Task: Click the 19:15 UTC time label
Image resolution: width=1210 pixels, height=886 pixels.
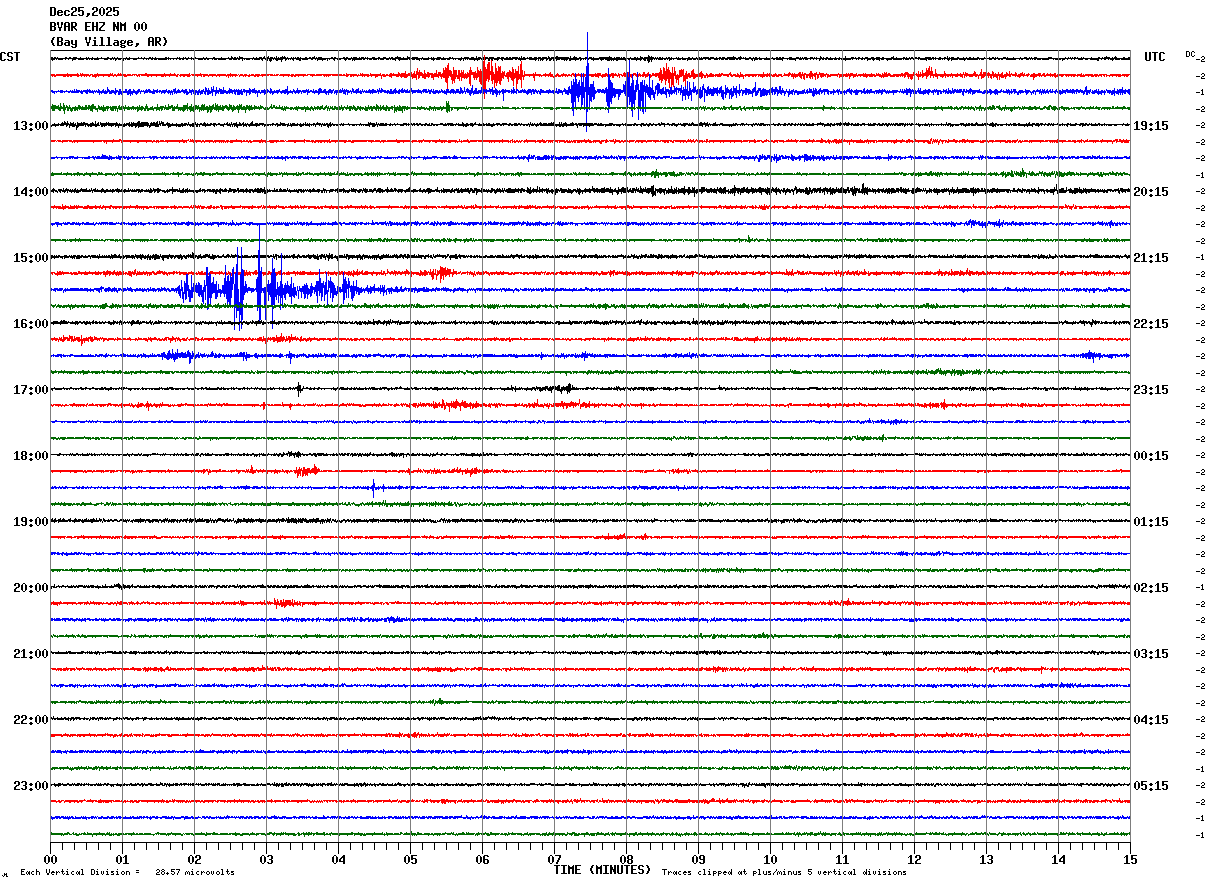Action: click(x=1151, y=126)
